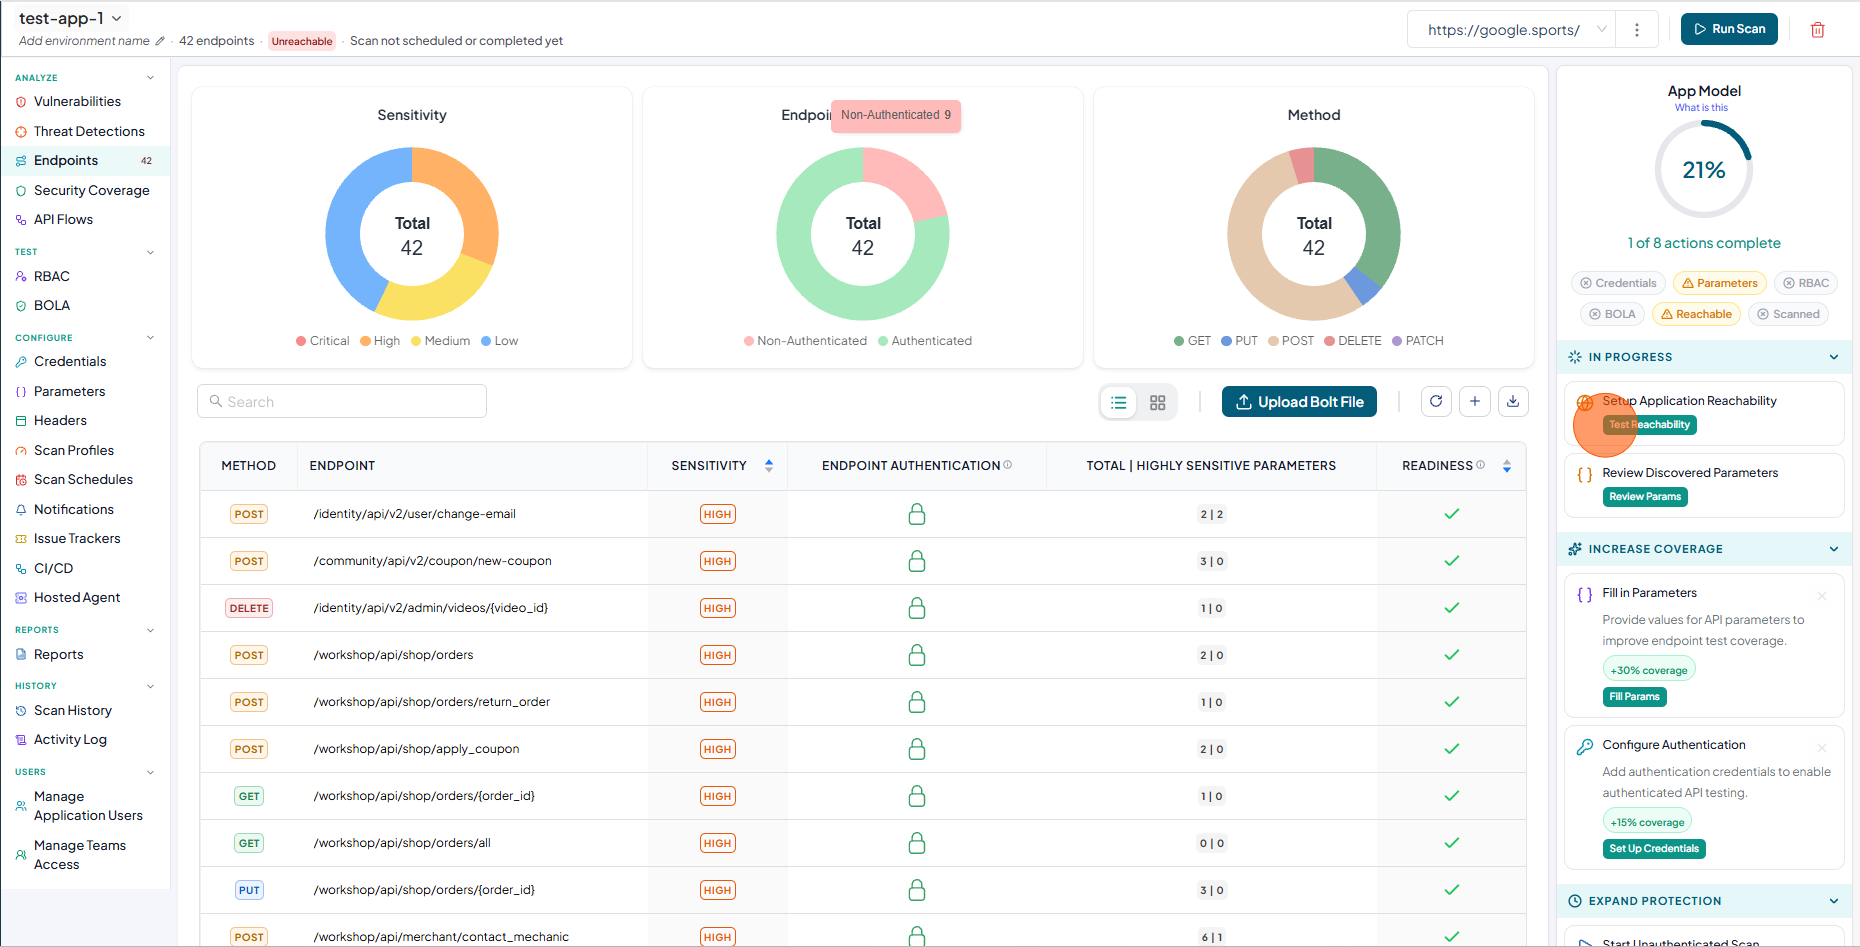Sort by Sensitivity column arrows

click(769, 466)
